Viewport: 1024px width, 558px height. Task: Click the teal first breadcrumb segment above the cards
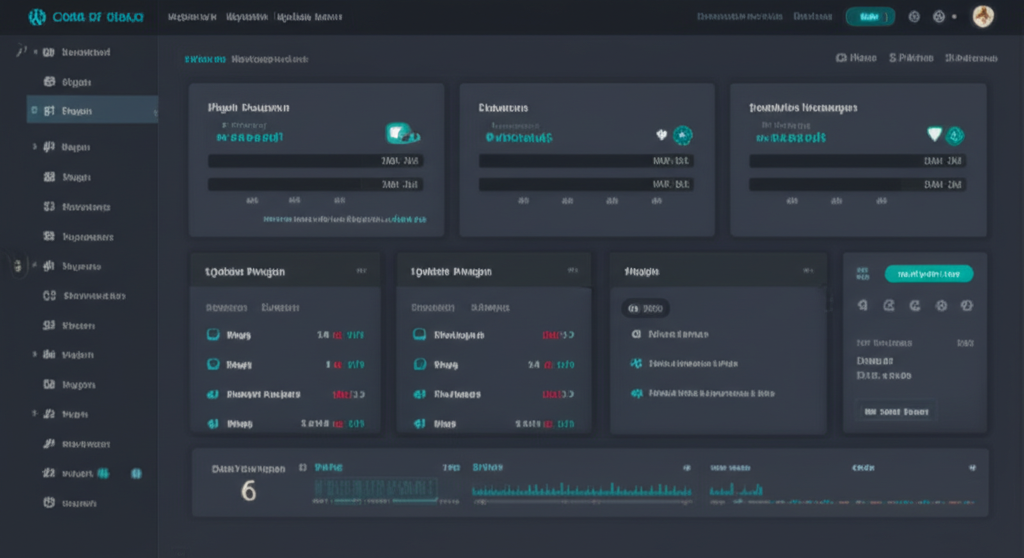tap(205, 59)
